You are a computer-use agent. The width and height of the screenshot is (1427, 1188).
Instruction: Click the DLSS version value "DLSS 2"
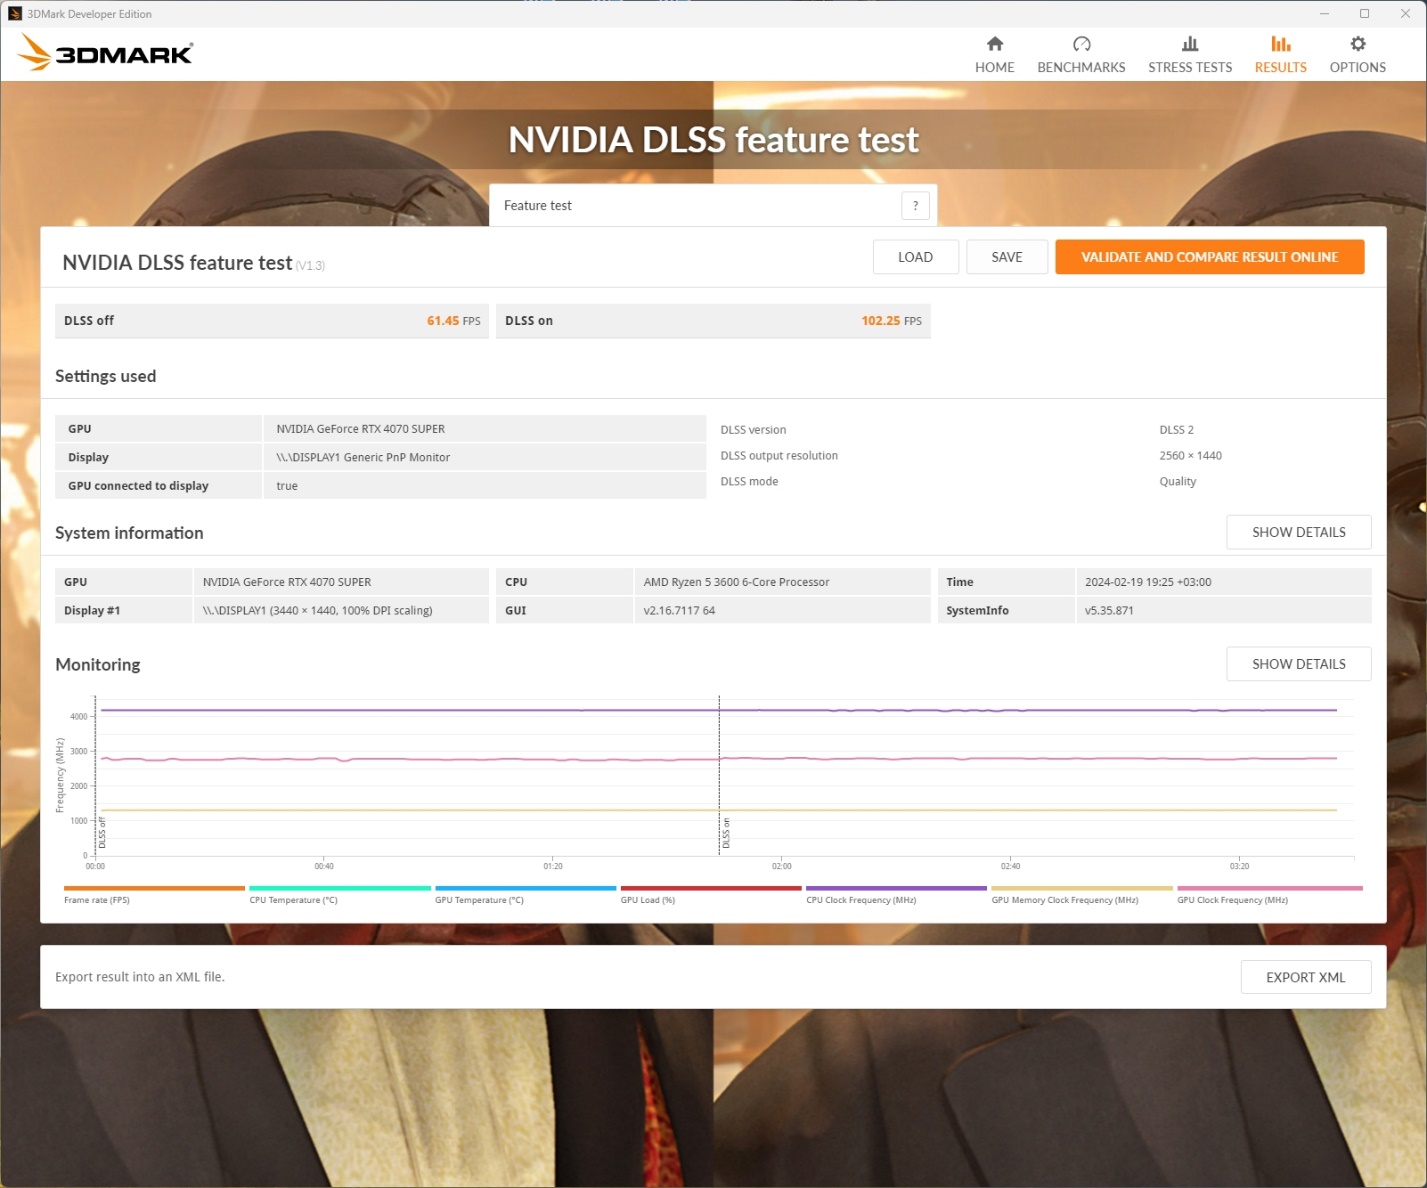click(x=1177, y=430)
